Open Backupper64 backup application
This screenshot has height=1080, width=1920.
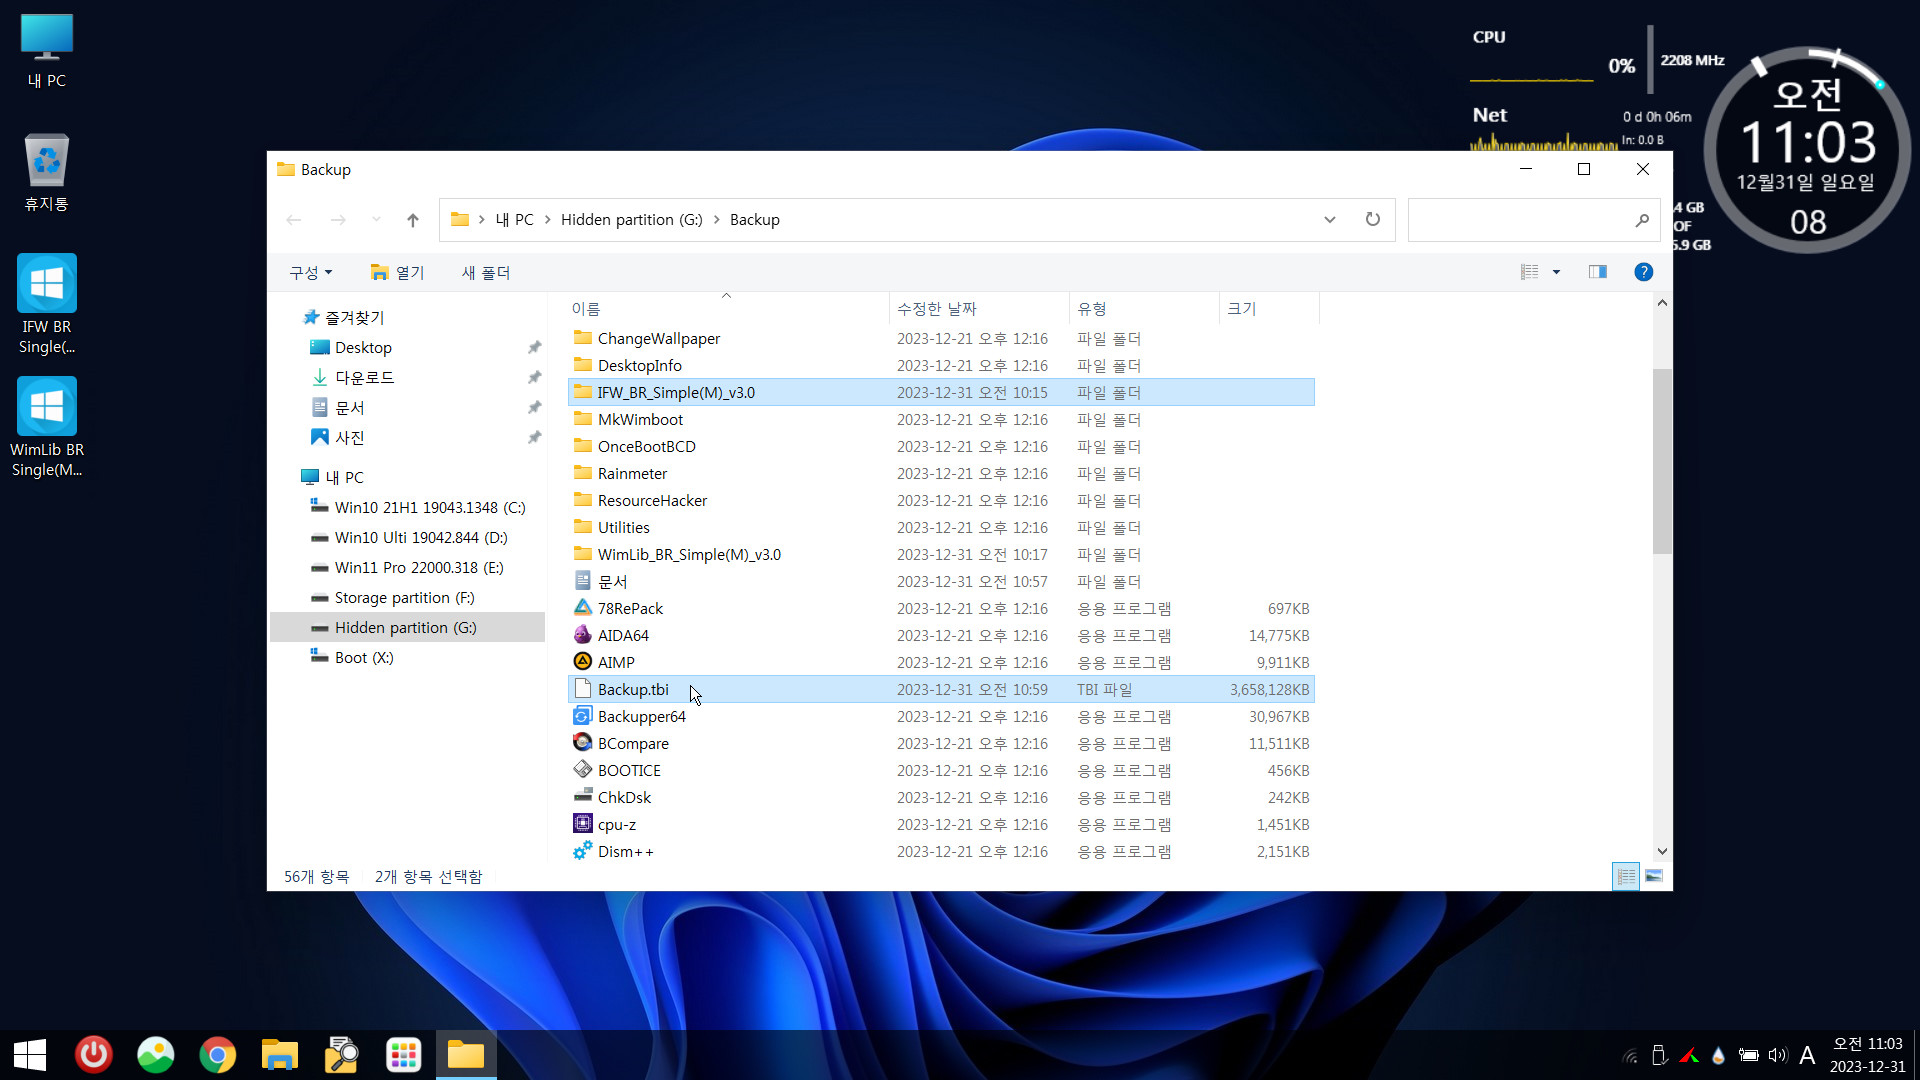click(642, 716)
